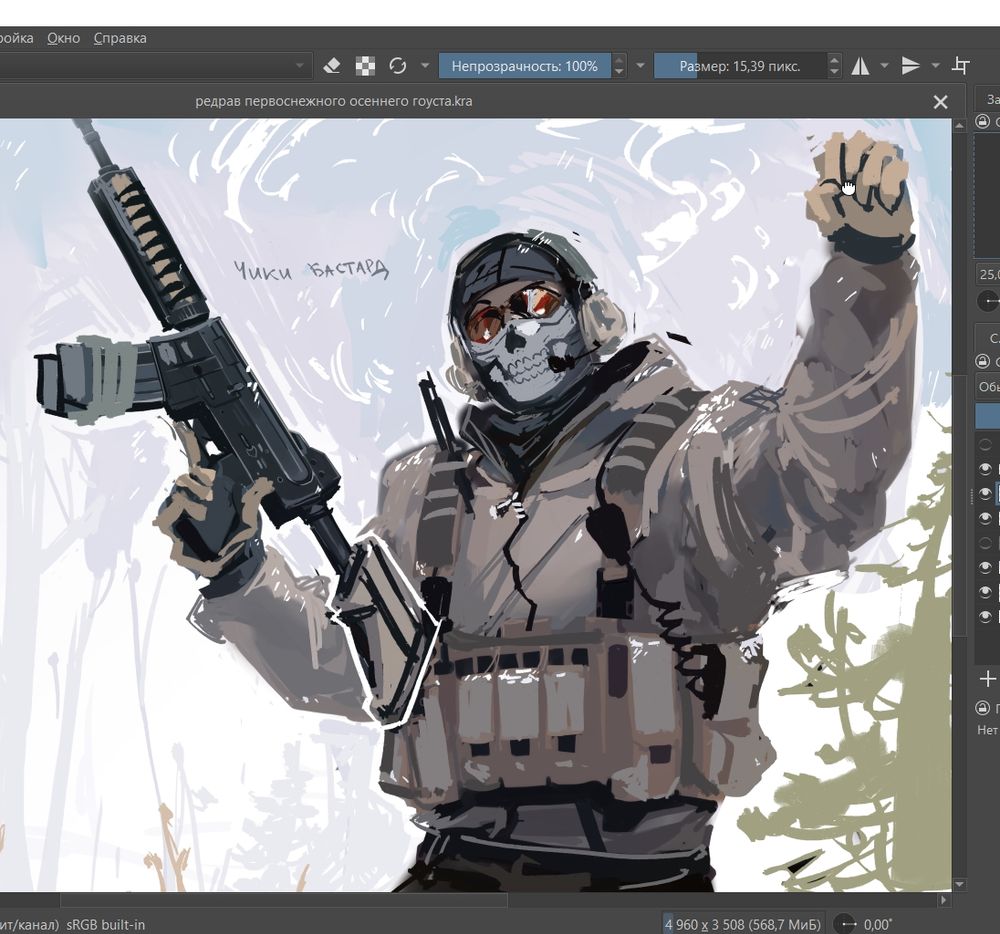The image size is (1000, 934).
Task: Decrease opacity with stepper down arrow
Action: pyautogui.click(x=619, y=72)
